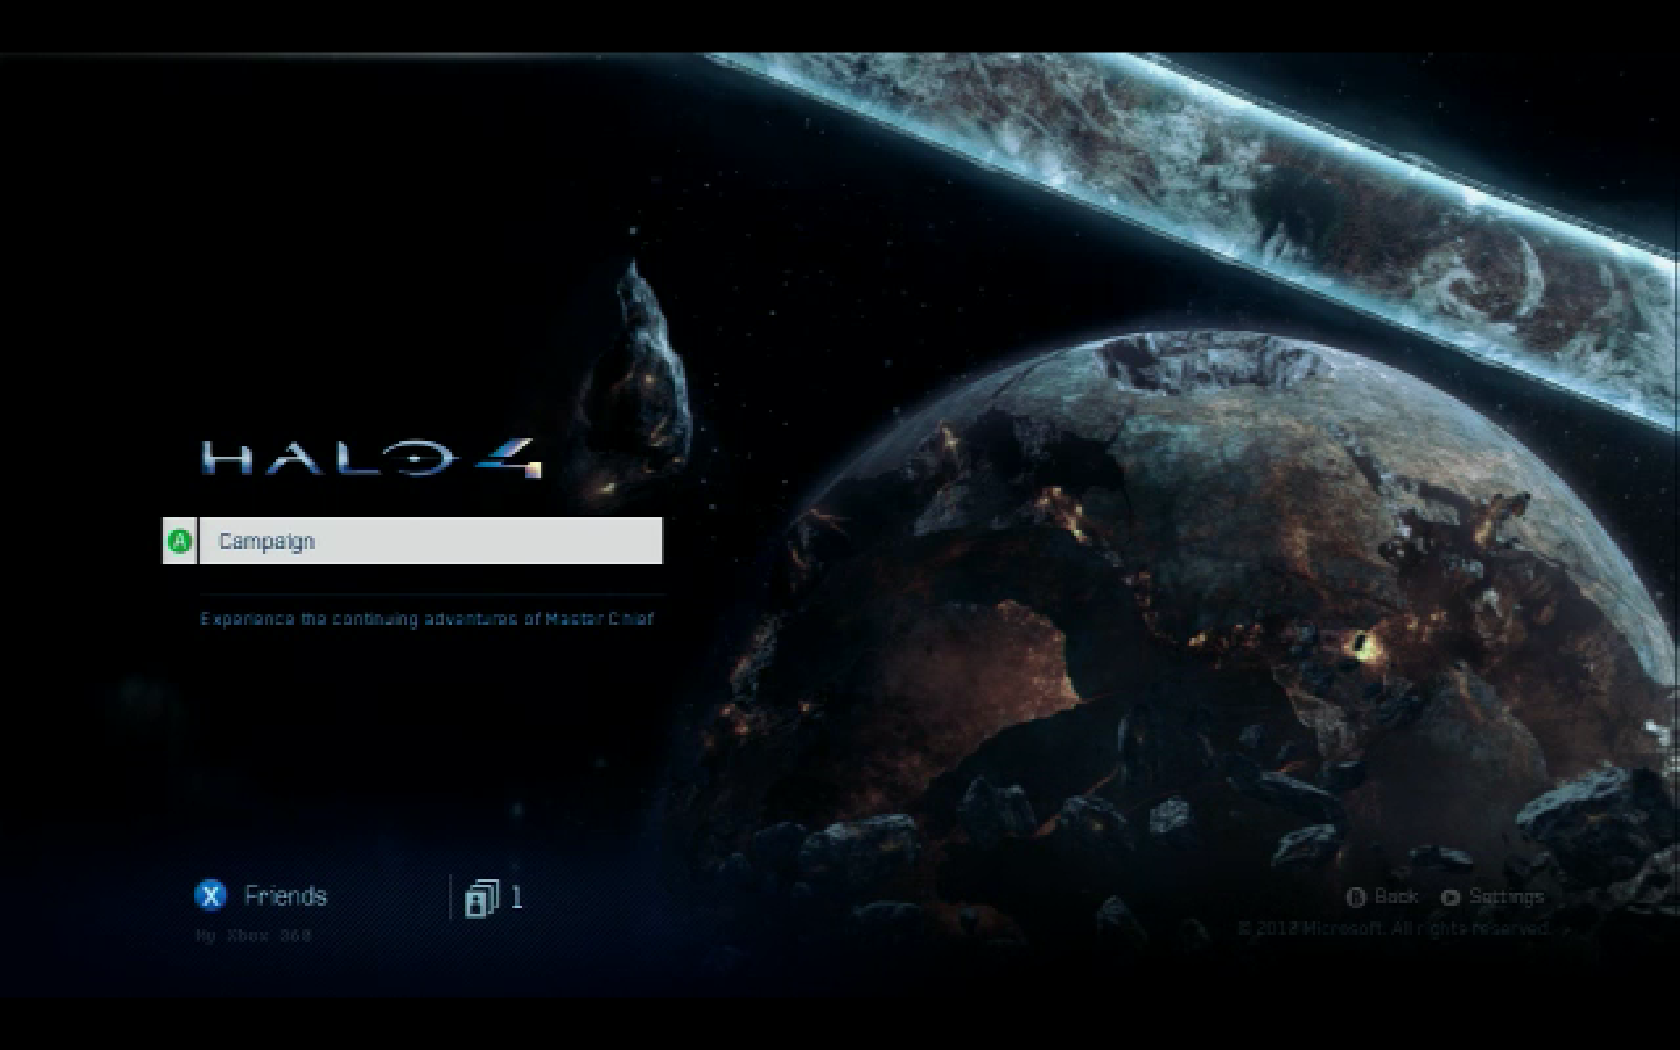Click the player count number 1
Image resolution: width=1680 pixels, height=1050 pixels.
point(516,897)
